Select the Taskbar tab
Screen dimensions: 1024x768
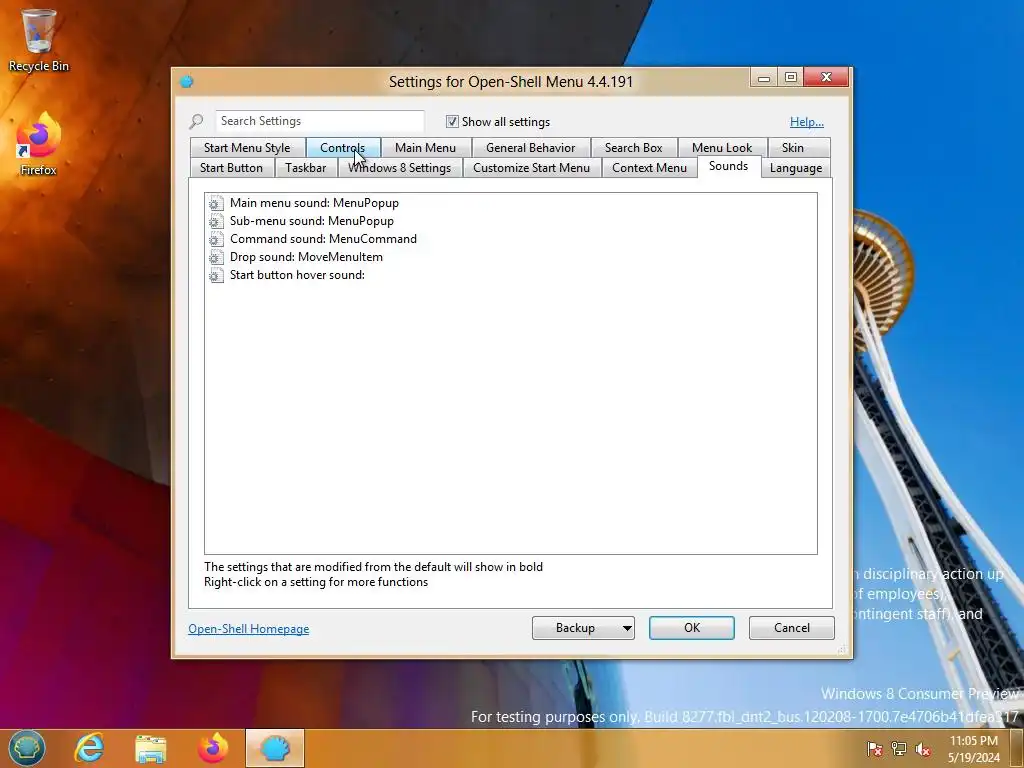pos(306,168)
